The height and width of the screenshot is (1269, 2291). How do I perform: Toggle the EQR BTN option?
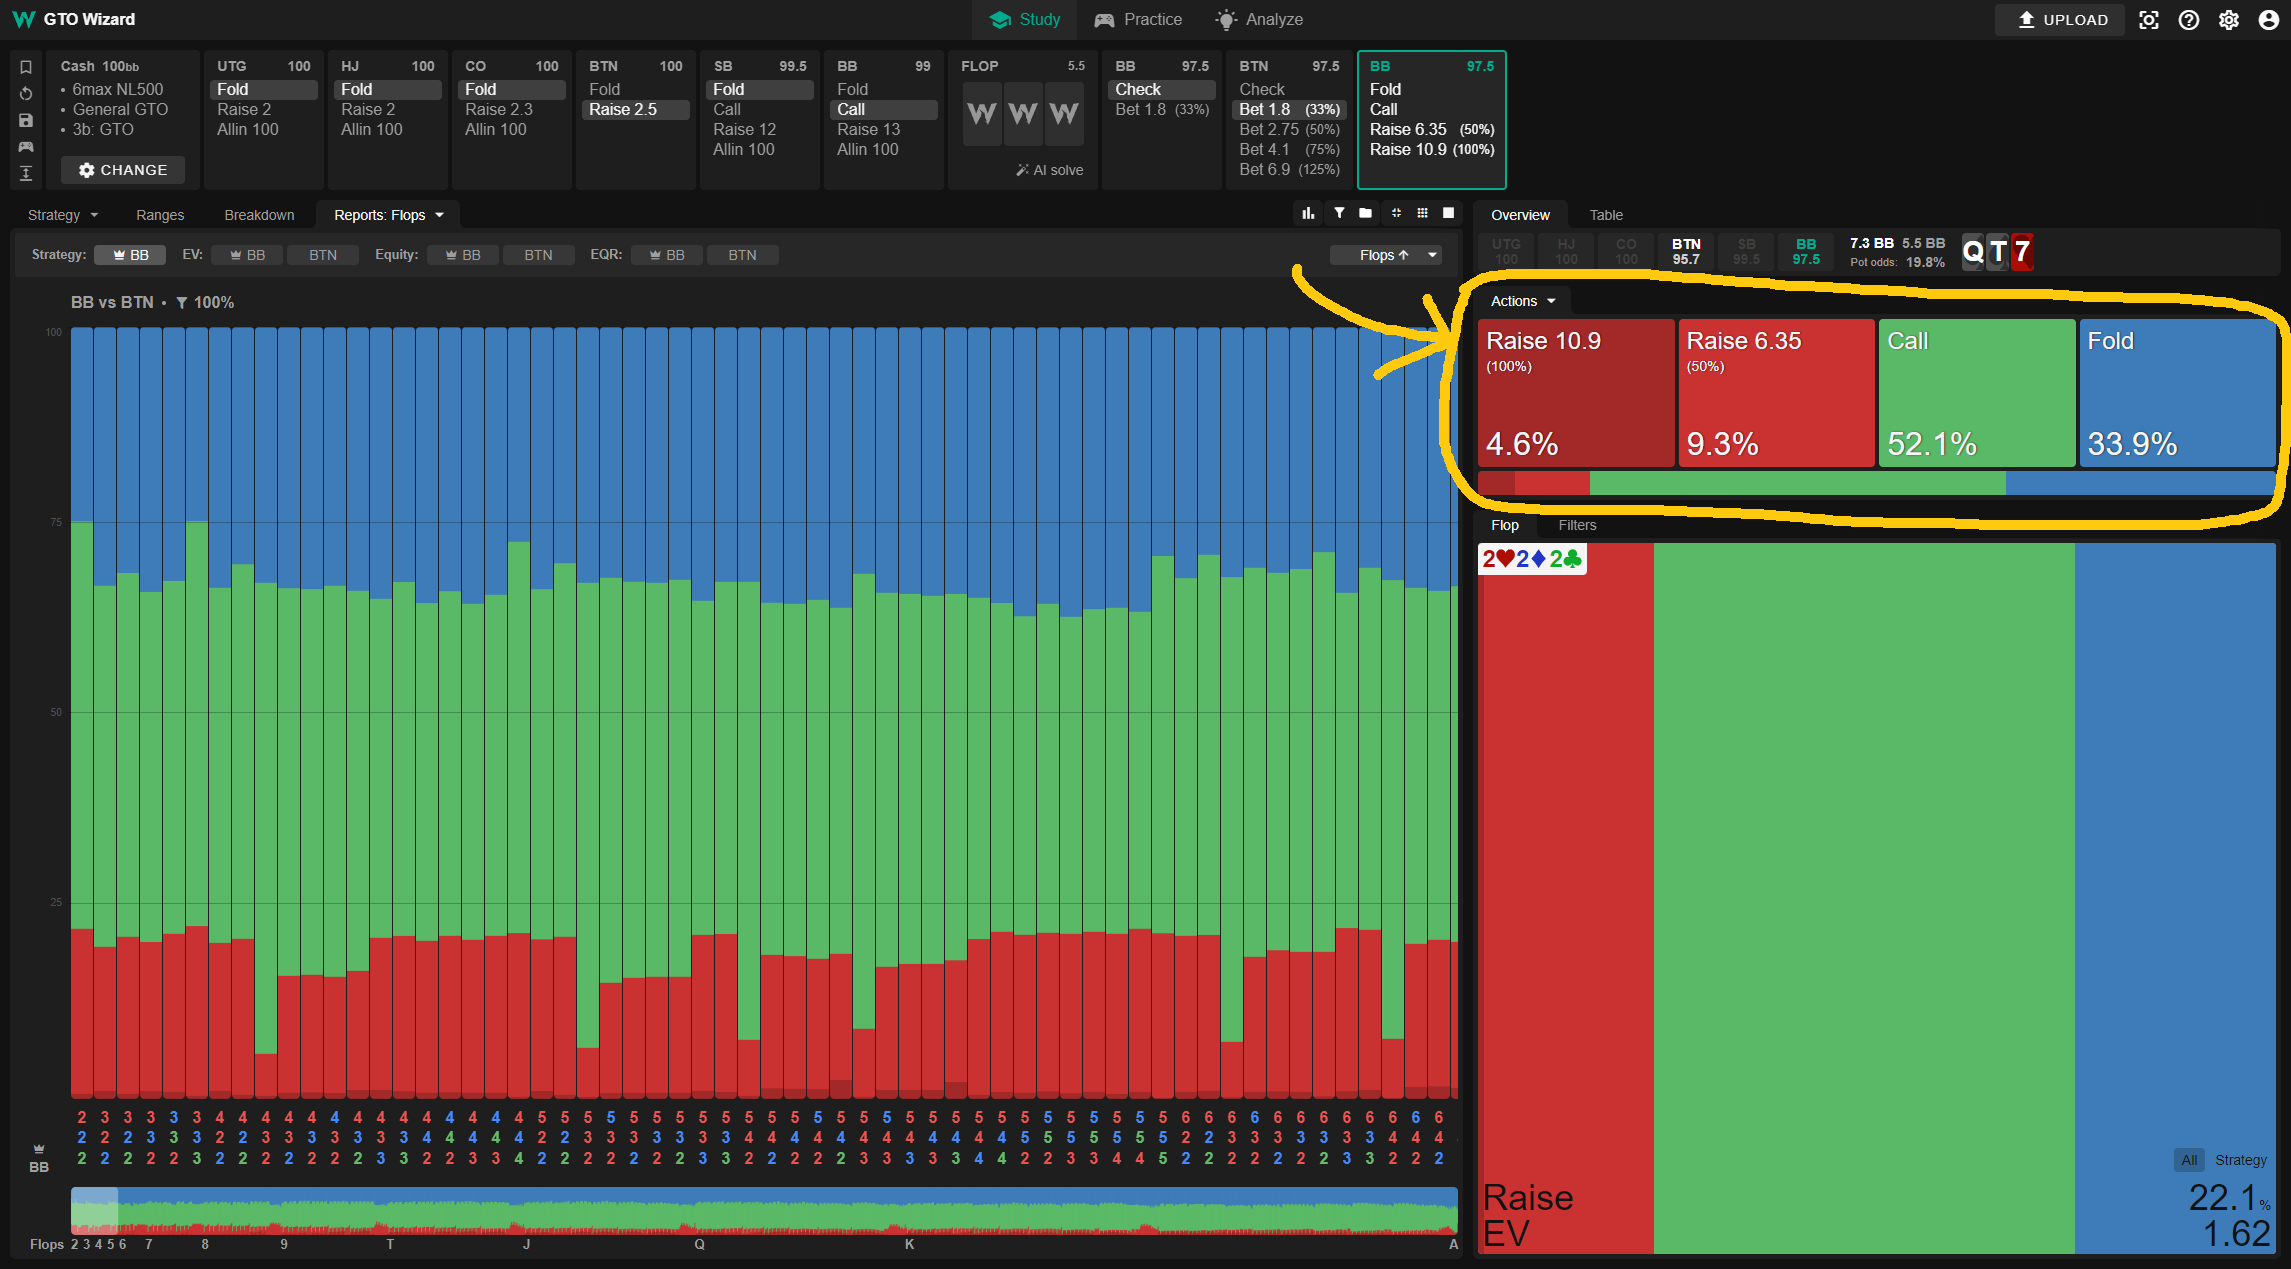(x=741, y=256)
